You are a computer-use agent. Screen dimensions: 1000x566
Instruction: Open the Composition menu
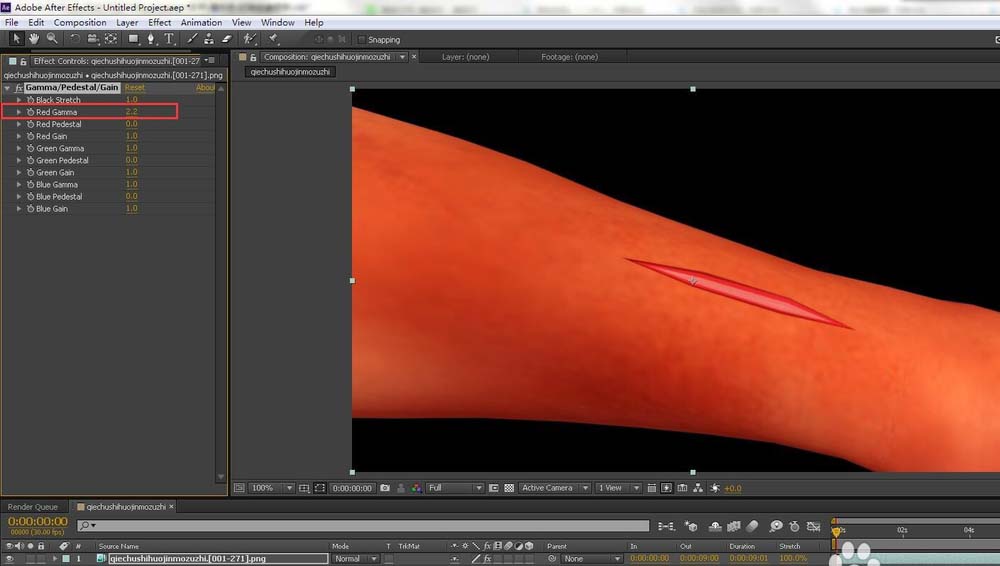point(80,22)
